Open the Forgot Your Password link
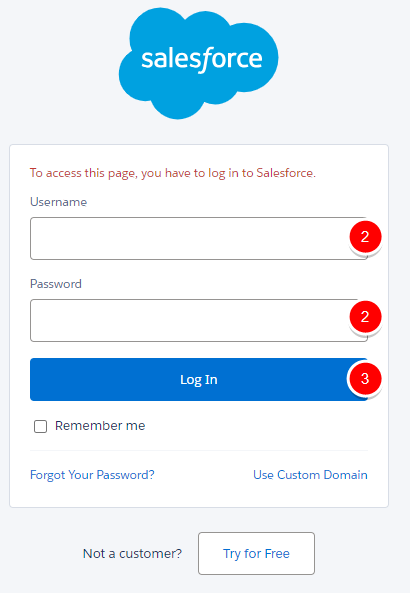 (92, 475)
